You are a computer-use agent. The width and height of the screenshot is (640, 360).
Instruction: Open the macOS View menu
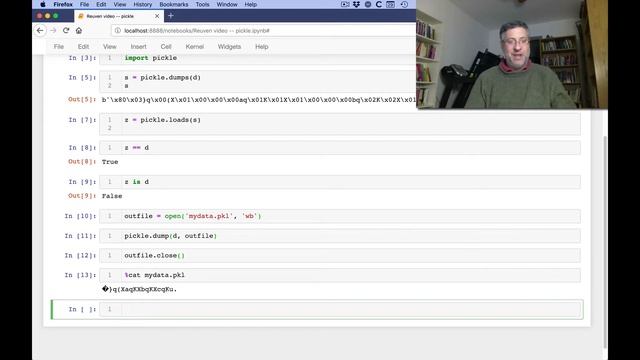pos(120,4)
